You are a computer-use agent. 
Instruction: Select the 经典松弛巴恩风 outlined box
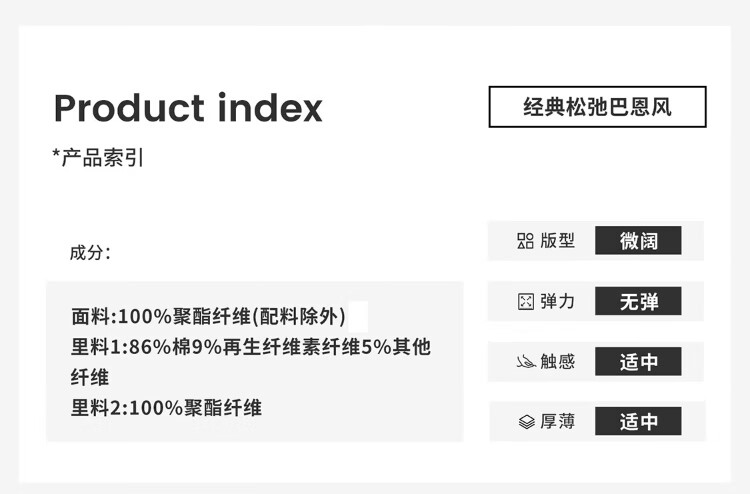[x=597, y=107]
